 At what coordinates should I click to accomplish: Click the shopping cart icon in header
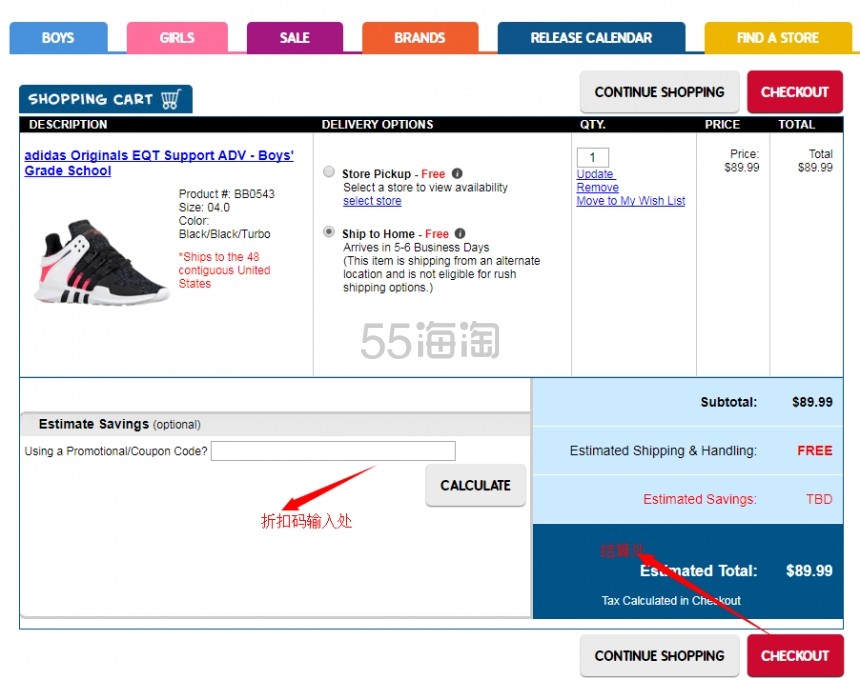click(171, 99)
